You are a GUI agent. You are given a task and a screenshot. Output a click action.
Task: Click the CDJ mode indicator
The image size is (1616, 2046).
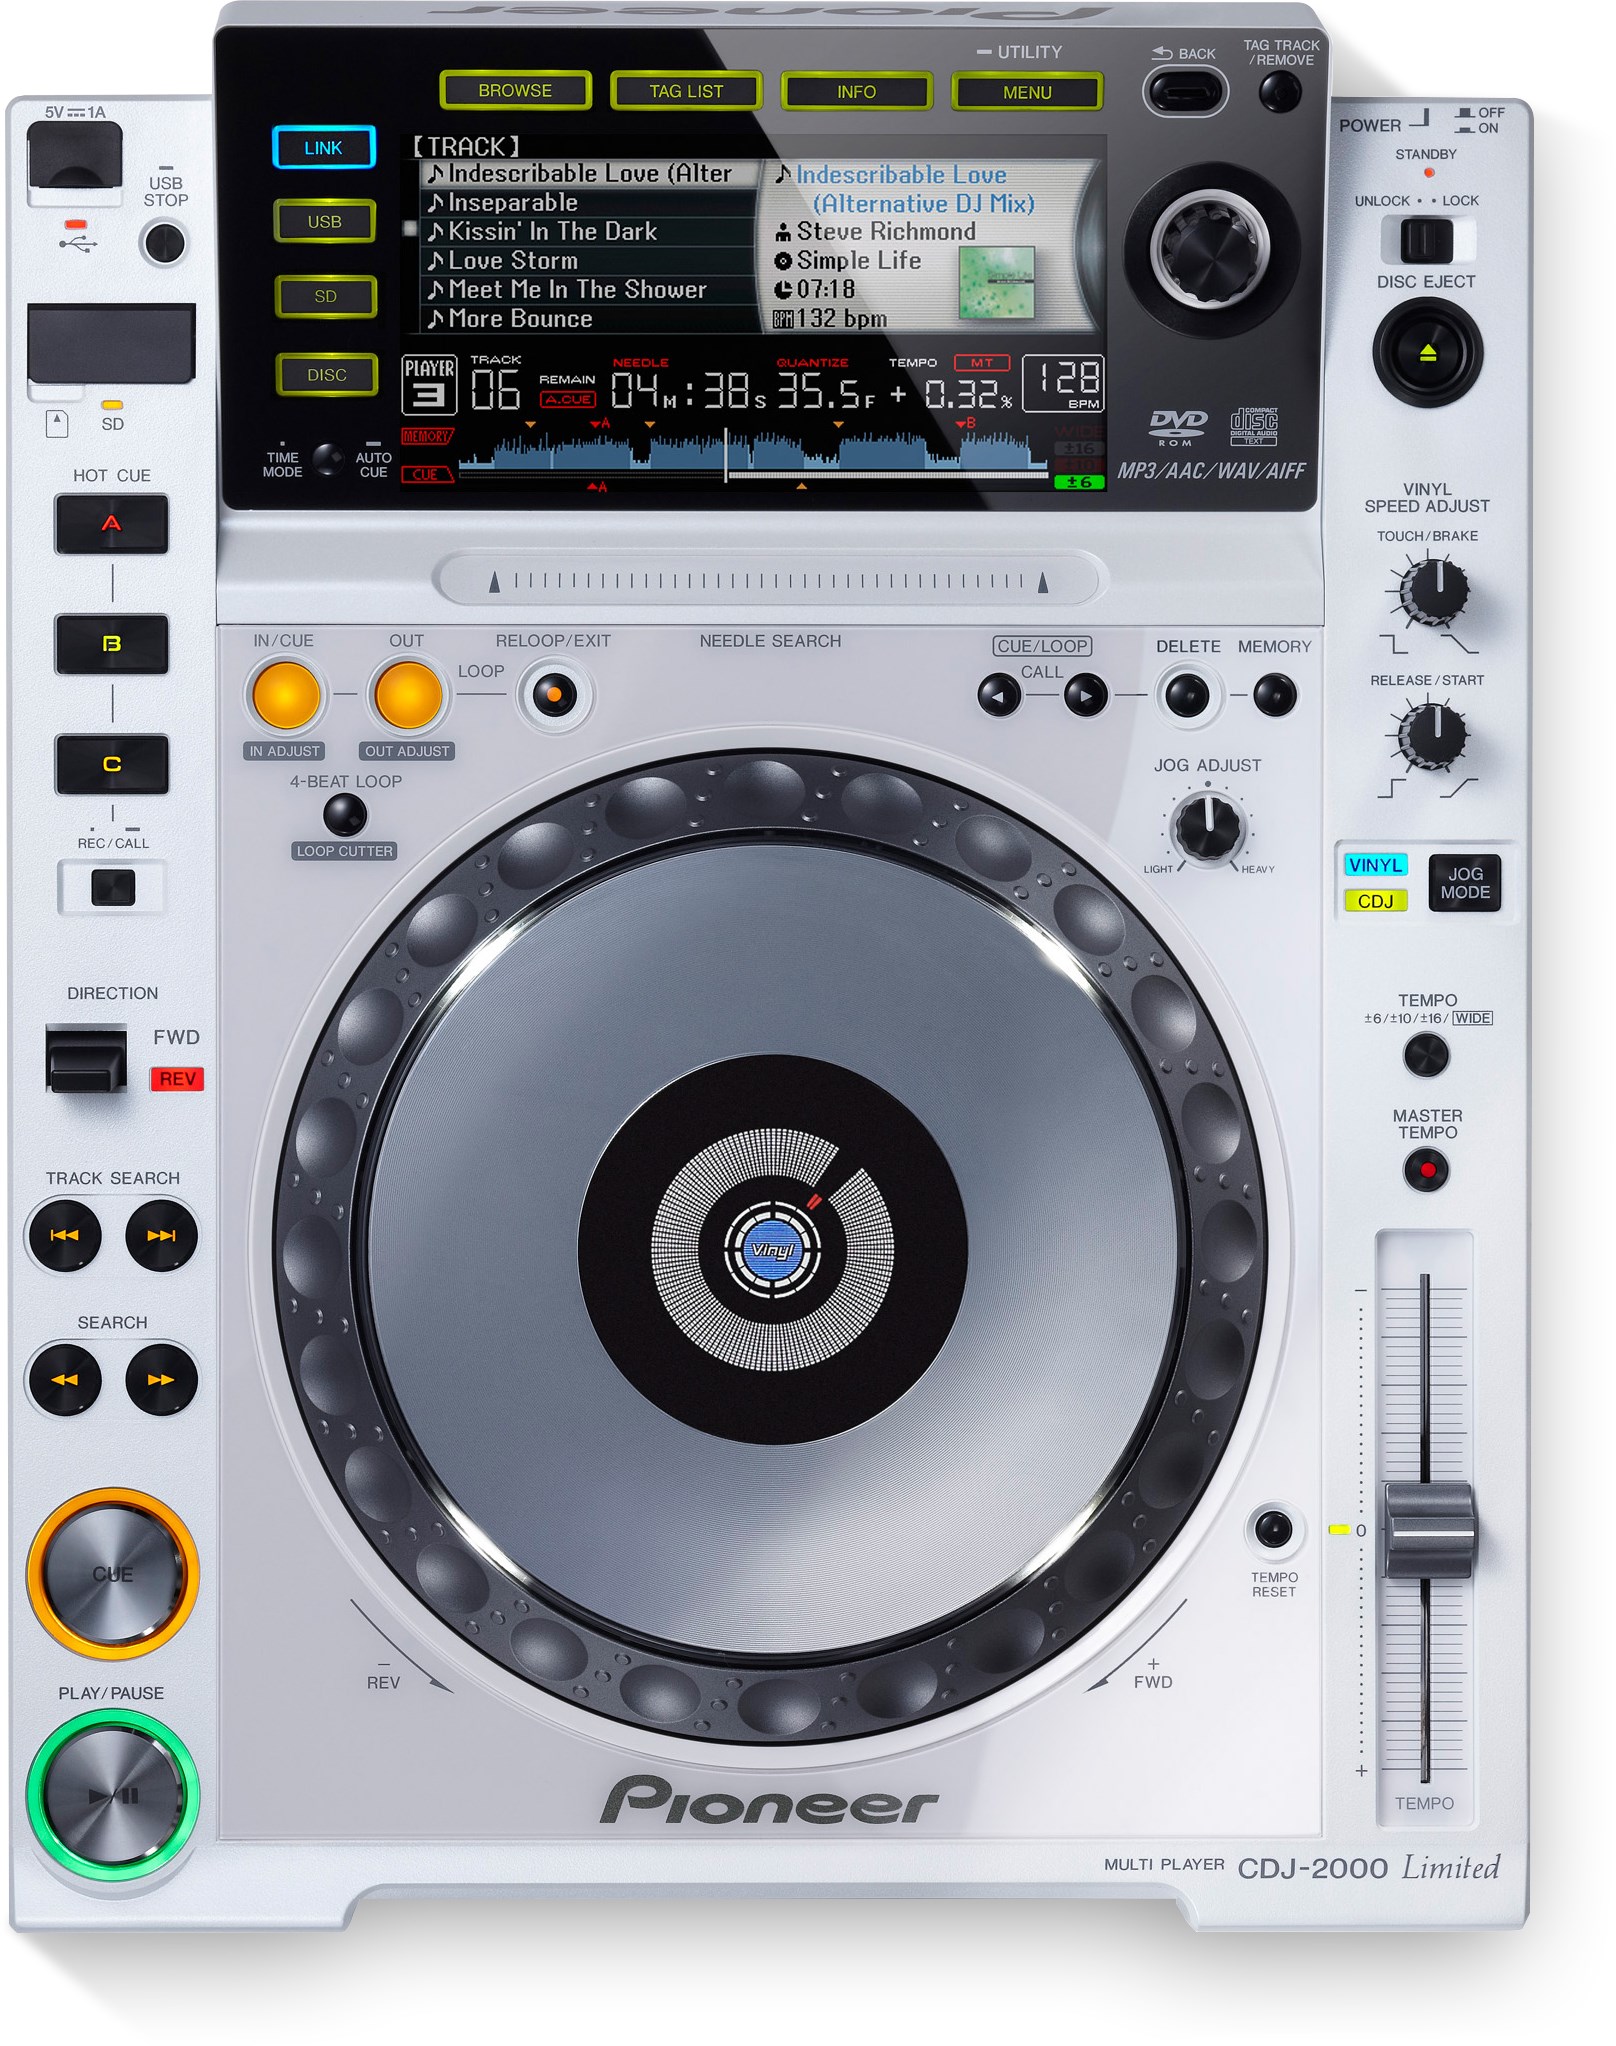(1375, 901)
